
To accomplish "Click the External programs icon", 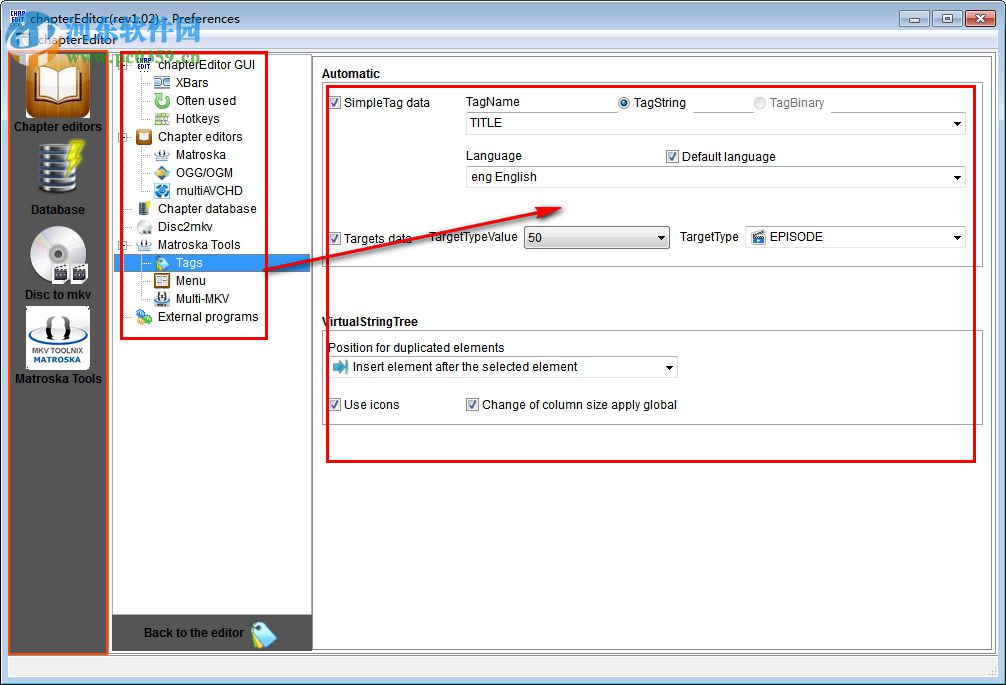I will (144, 317).
